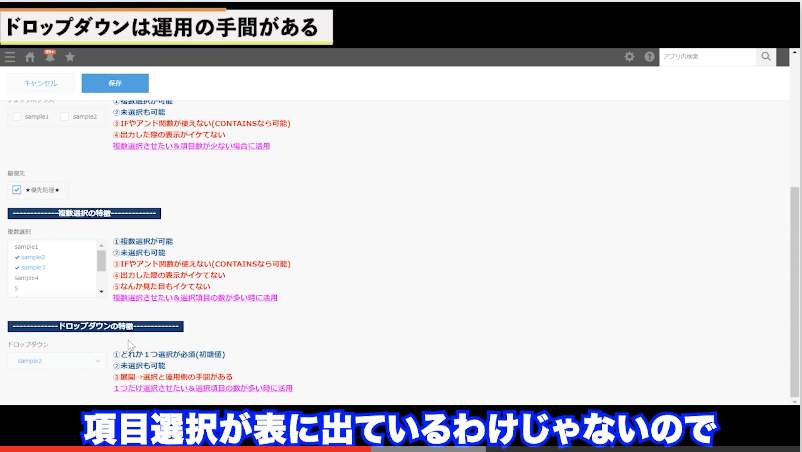Select sample4 in the multi-select list
Screen dimensions: 802x452
coord(27,278)
